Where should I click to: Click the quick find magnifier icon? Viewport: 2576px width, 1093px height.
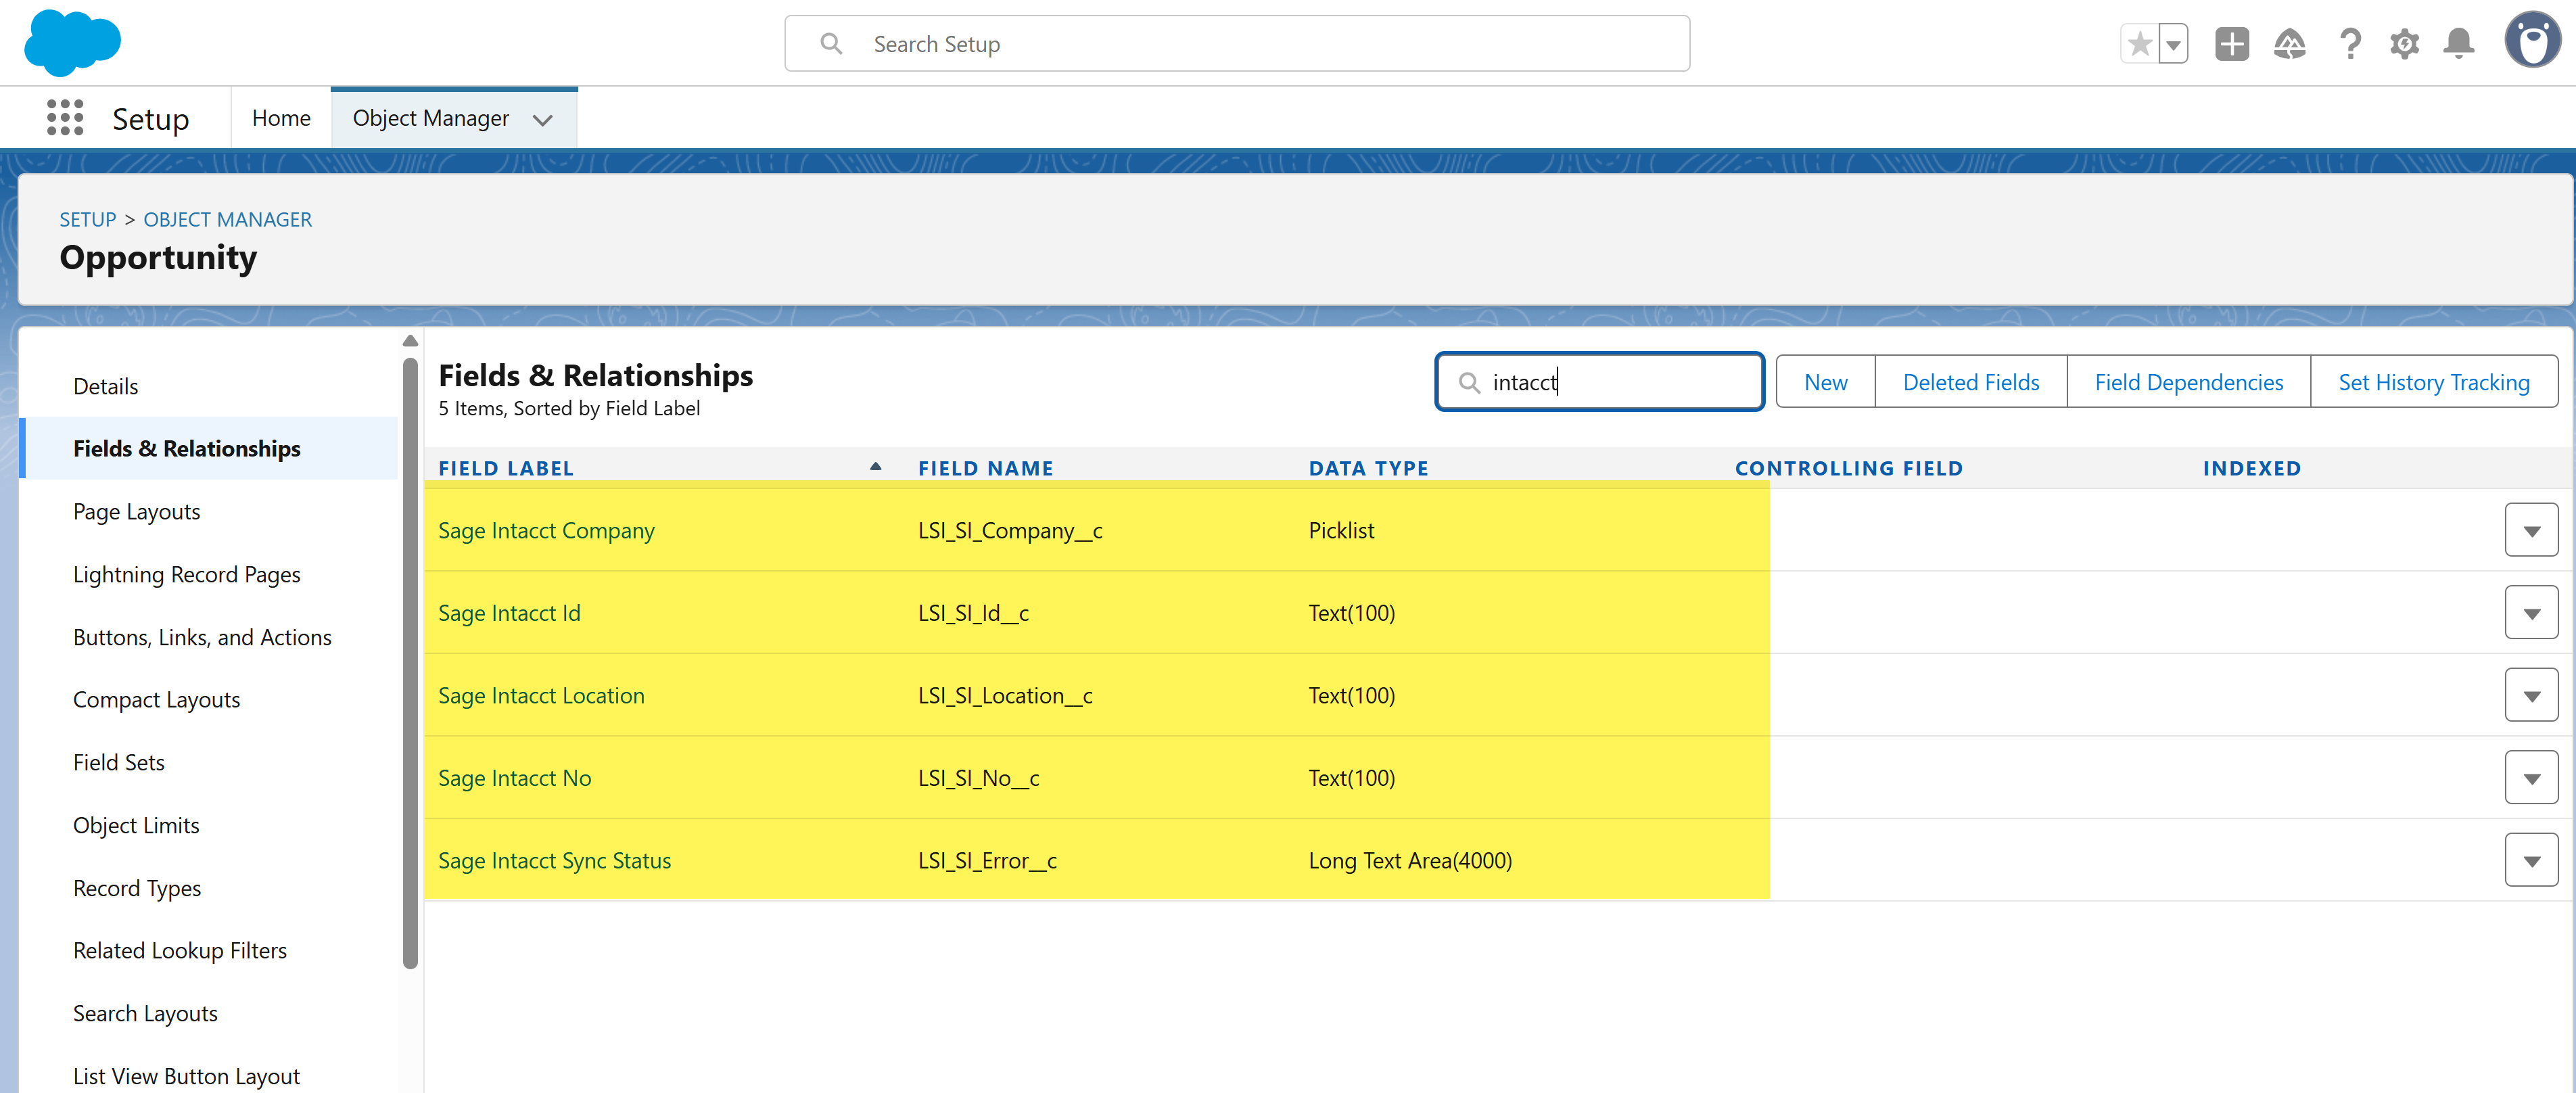[1469, 382]
